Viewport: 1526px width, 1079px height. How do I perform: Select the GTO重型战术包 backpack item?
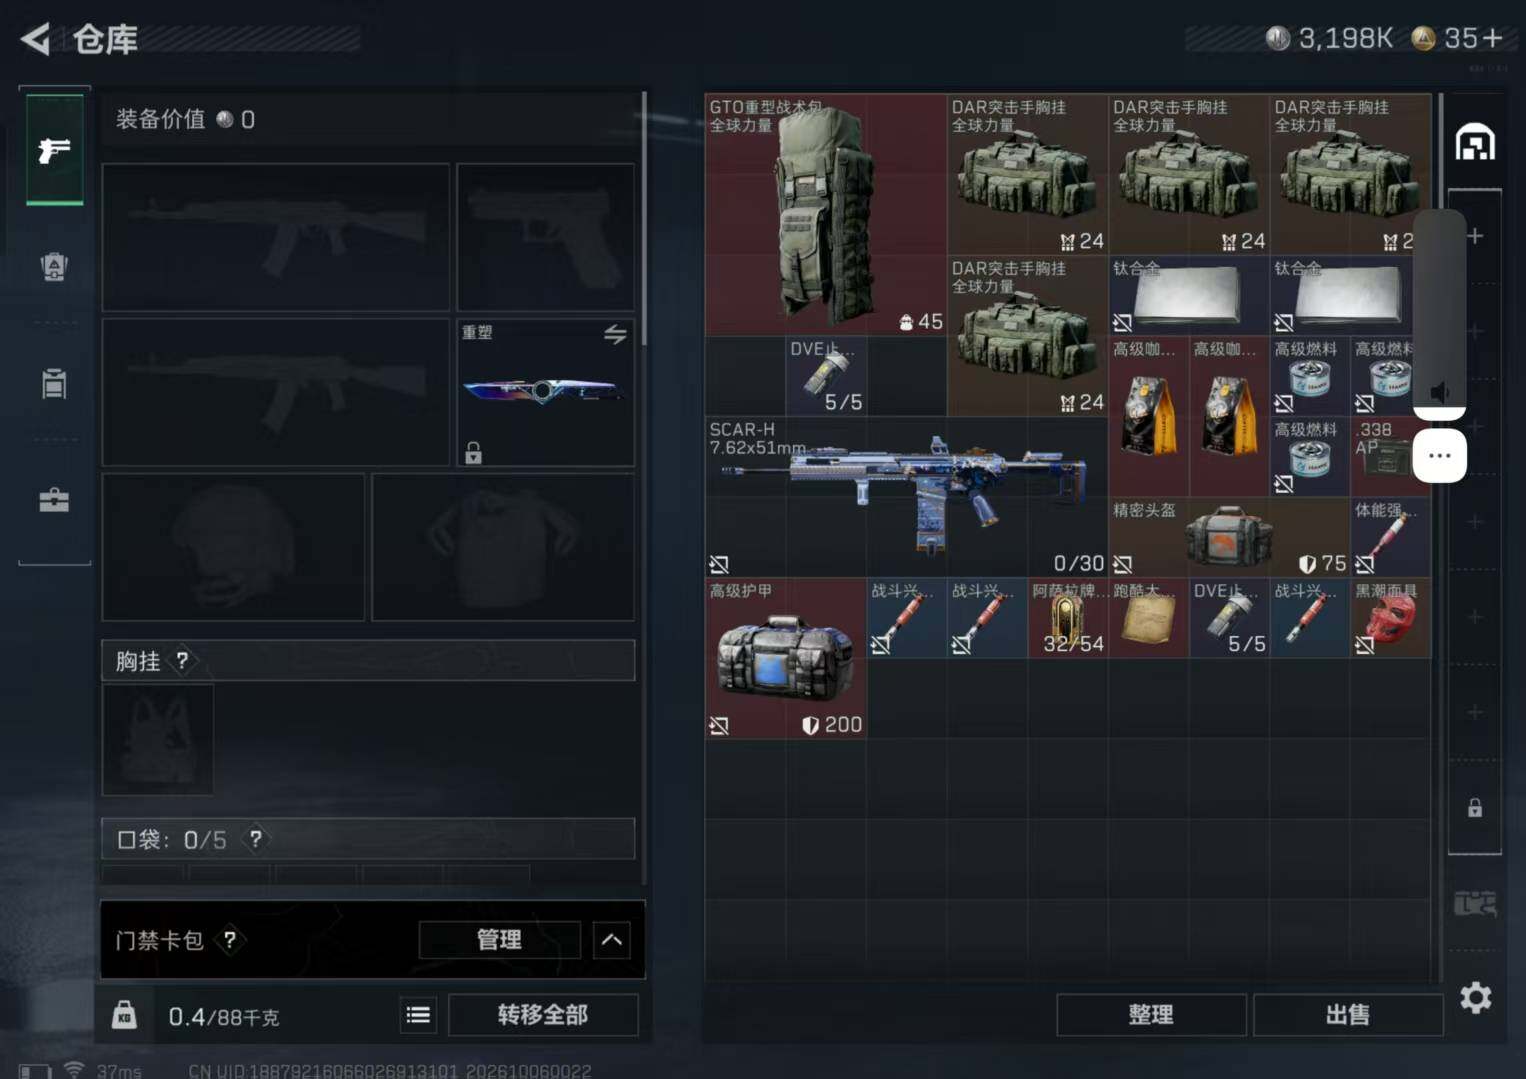(x=826, y=215)
